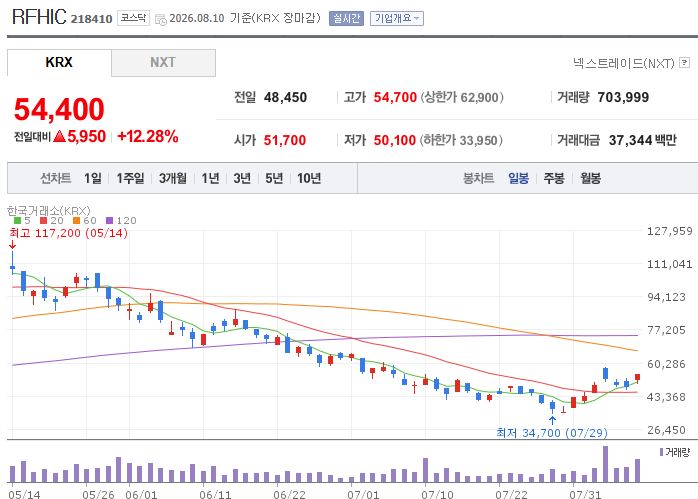
Task: Click the low price 50,100
Action: (x=395, y=141)
